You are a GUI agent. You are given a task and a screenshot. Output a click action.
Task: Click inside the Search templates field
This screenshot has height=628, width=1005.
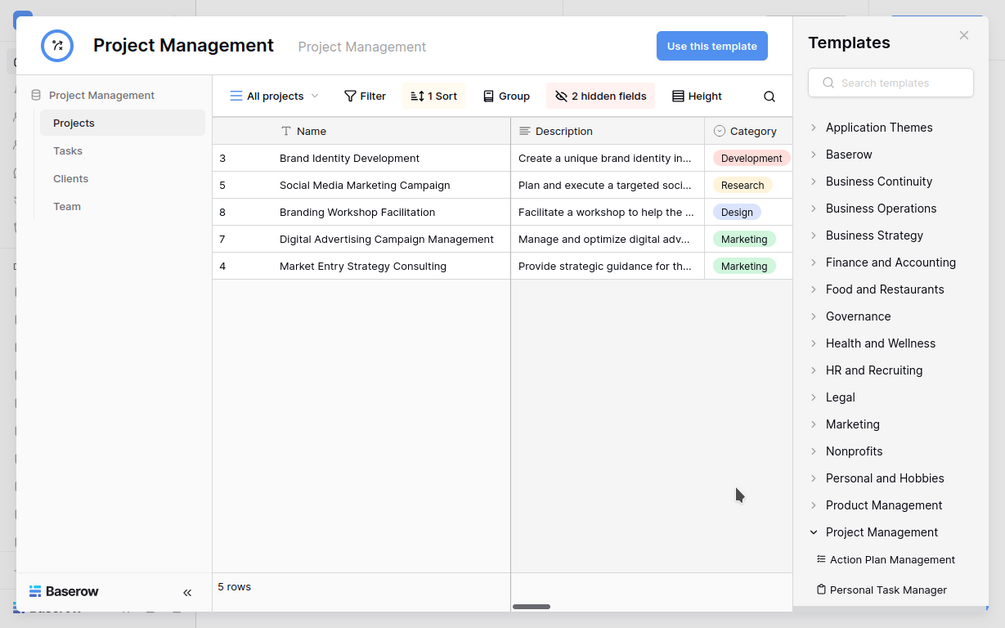[890, 82]
